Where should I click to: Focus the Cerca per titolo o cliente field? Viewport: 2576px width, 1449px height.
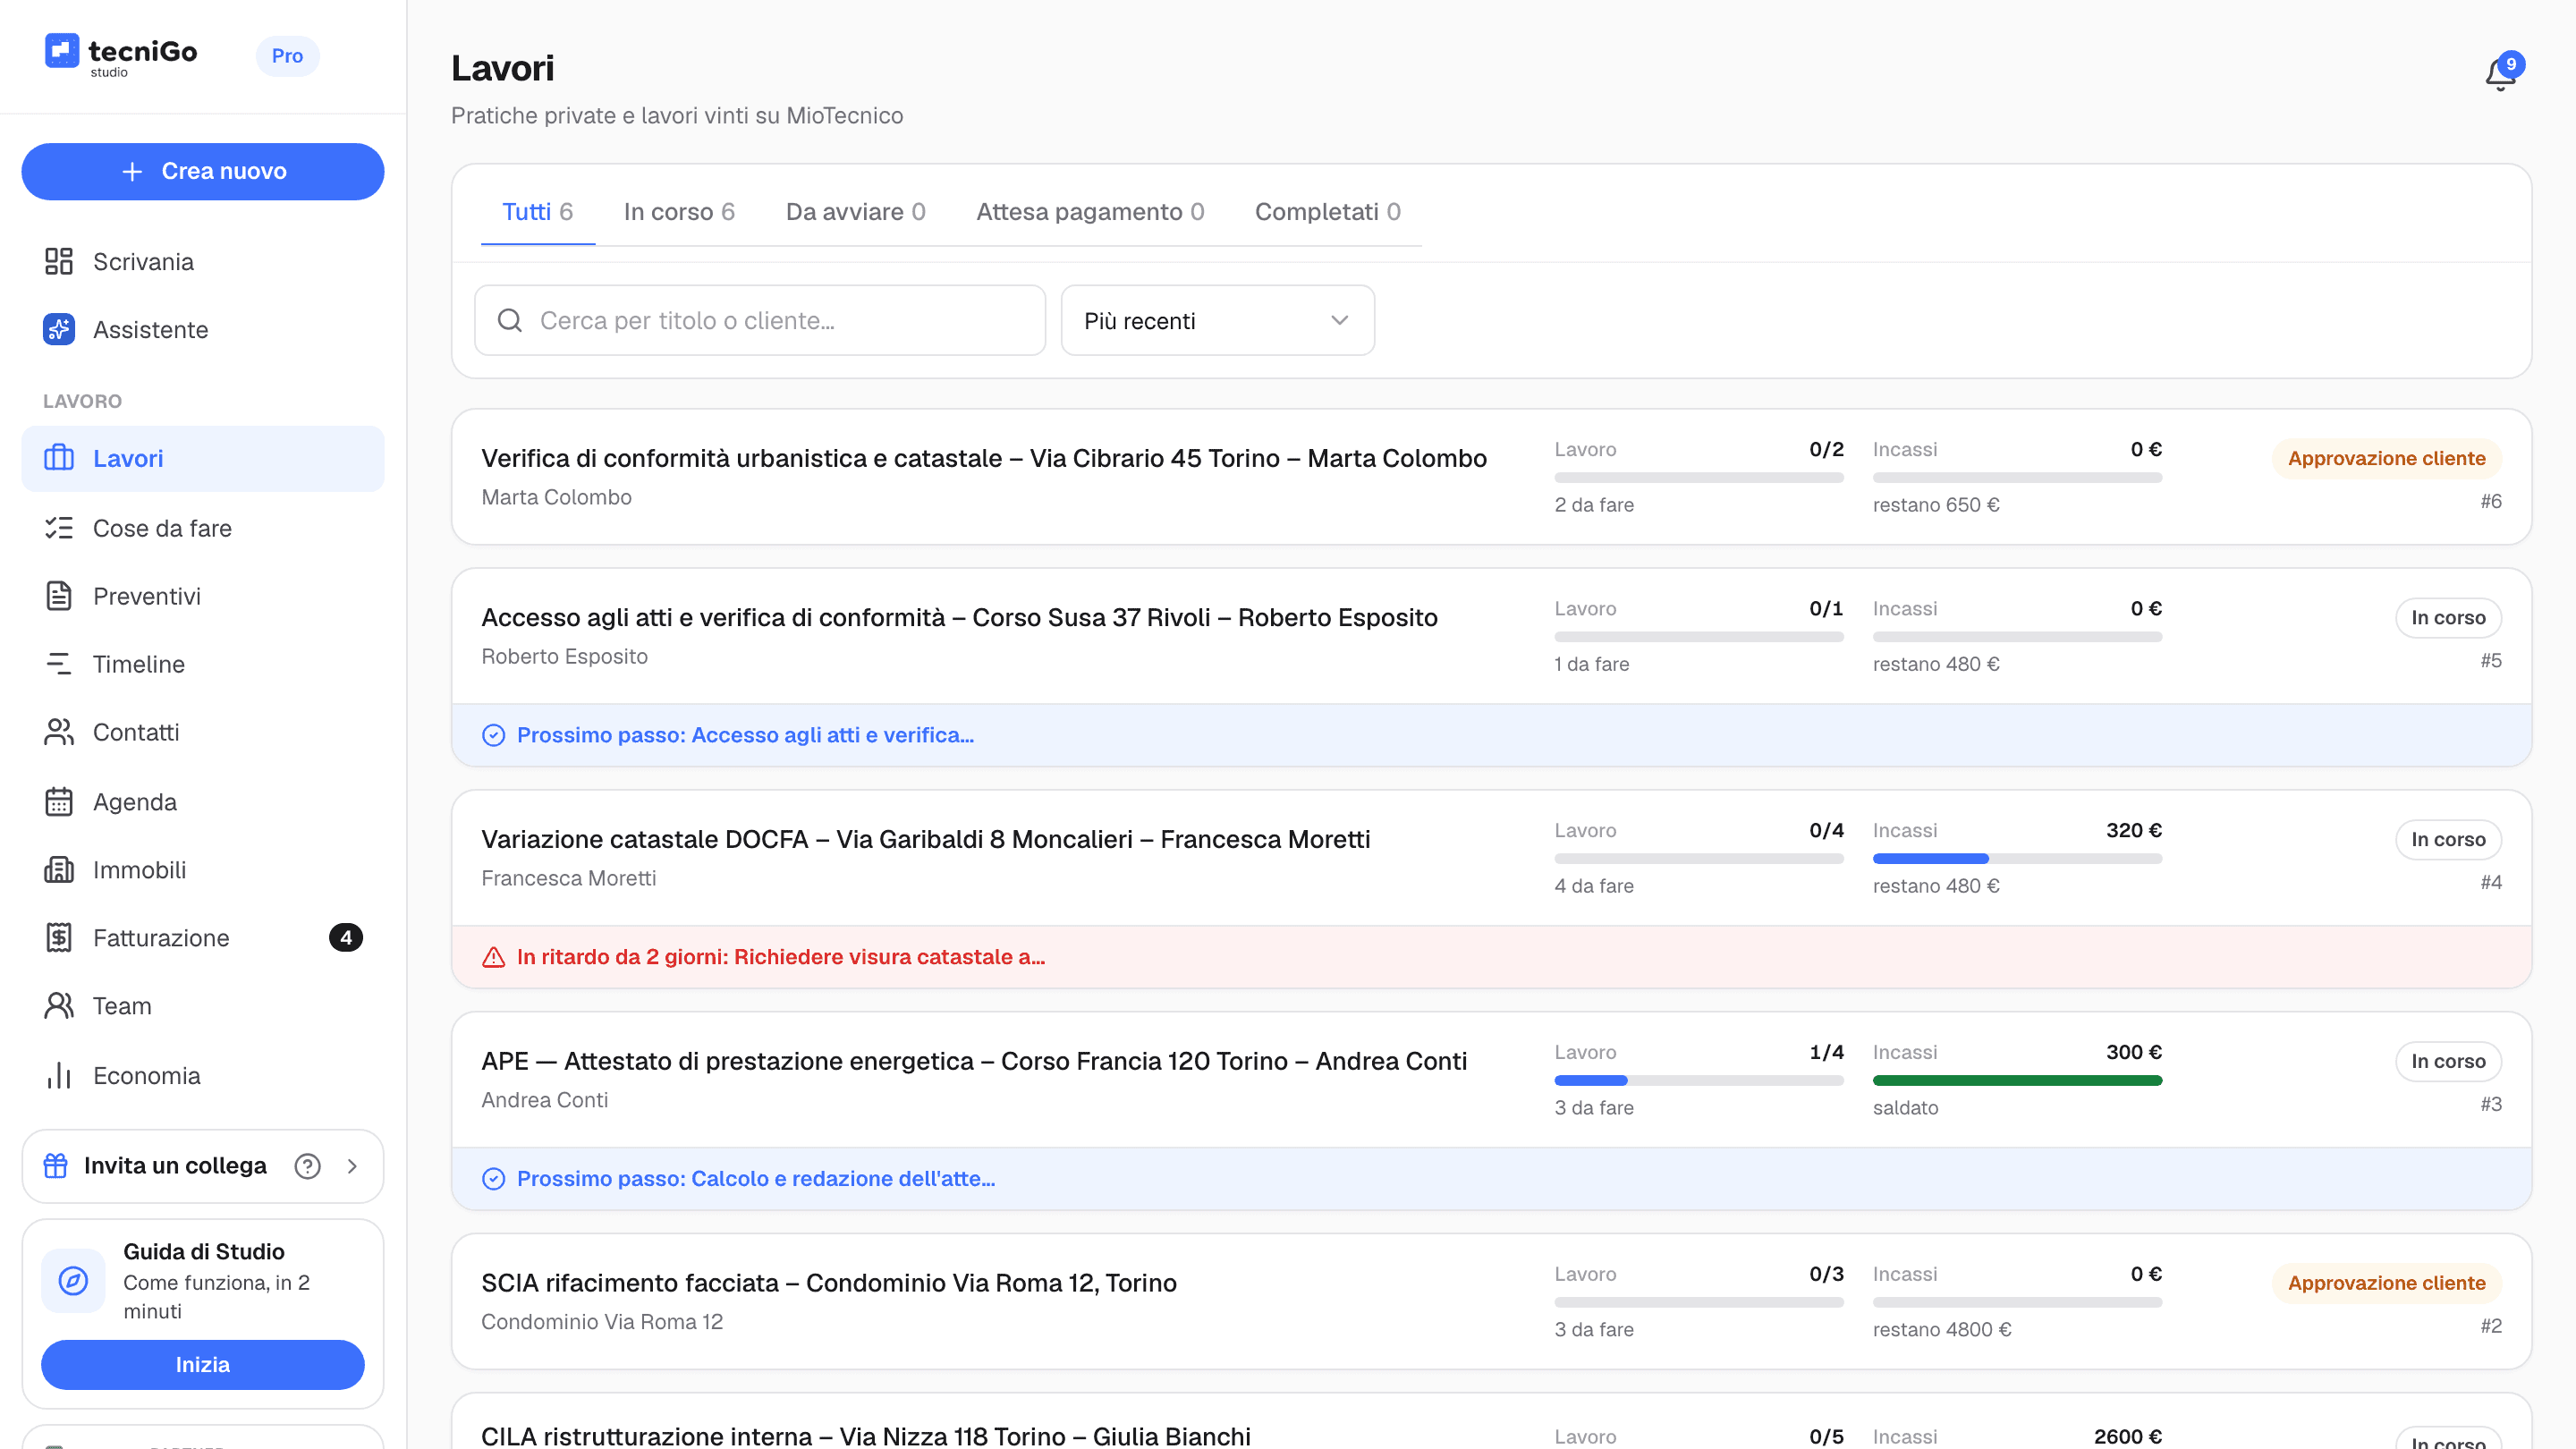(x=760, y=320)
